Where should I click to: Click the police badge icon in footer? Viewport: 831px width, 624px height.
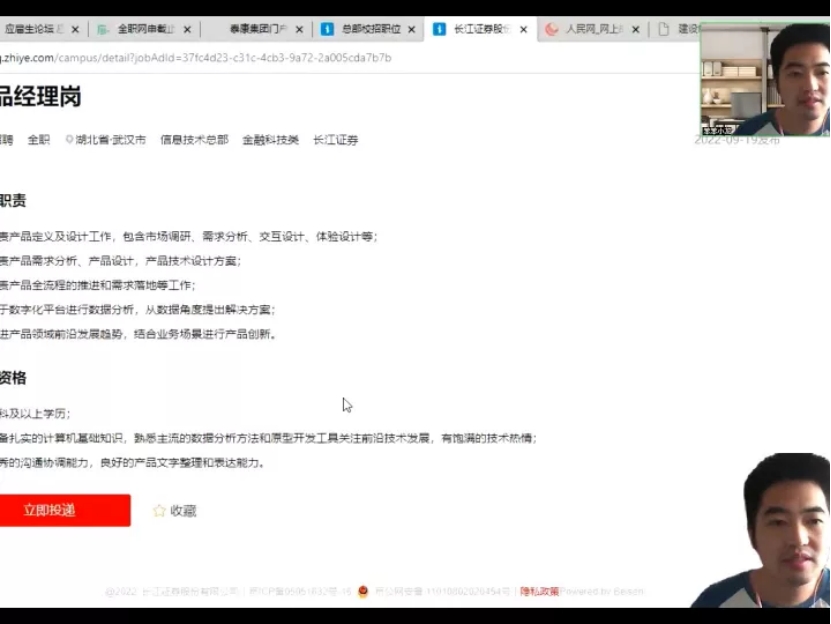[x=363, y=592]
